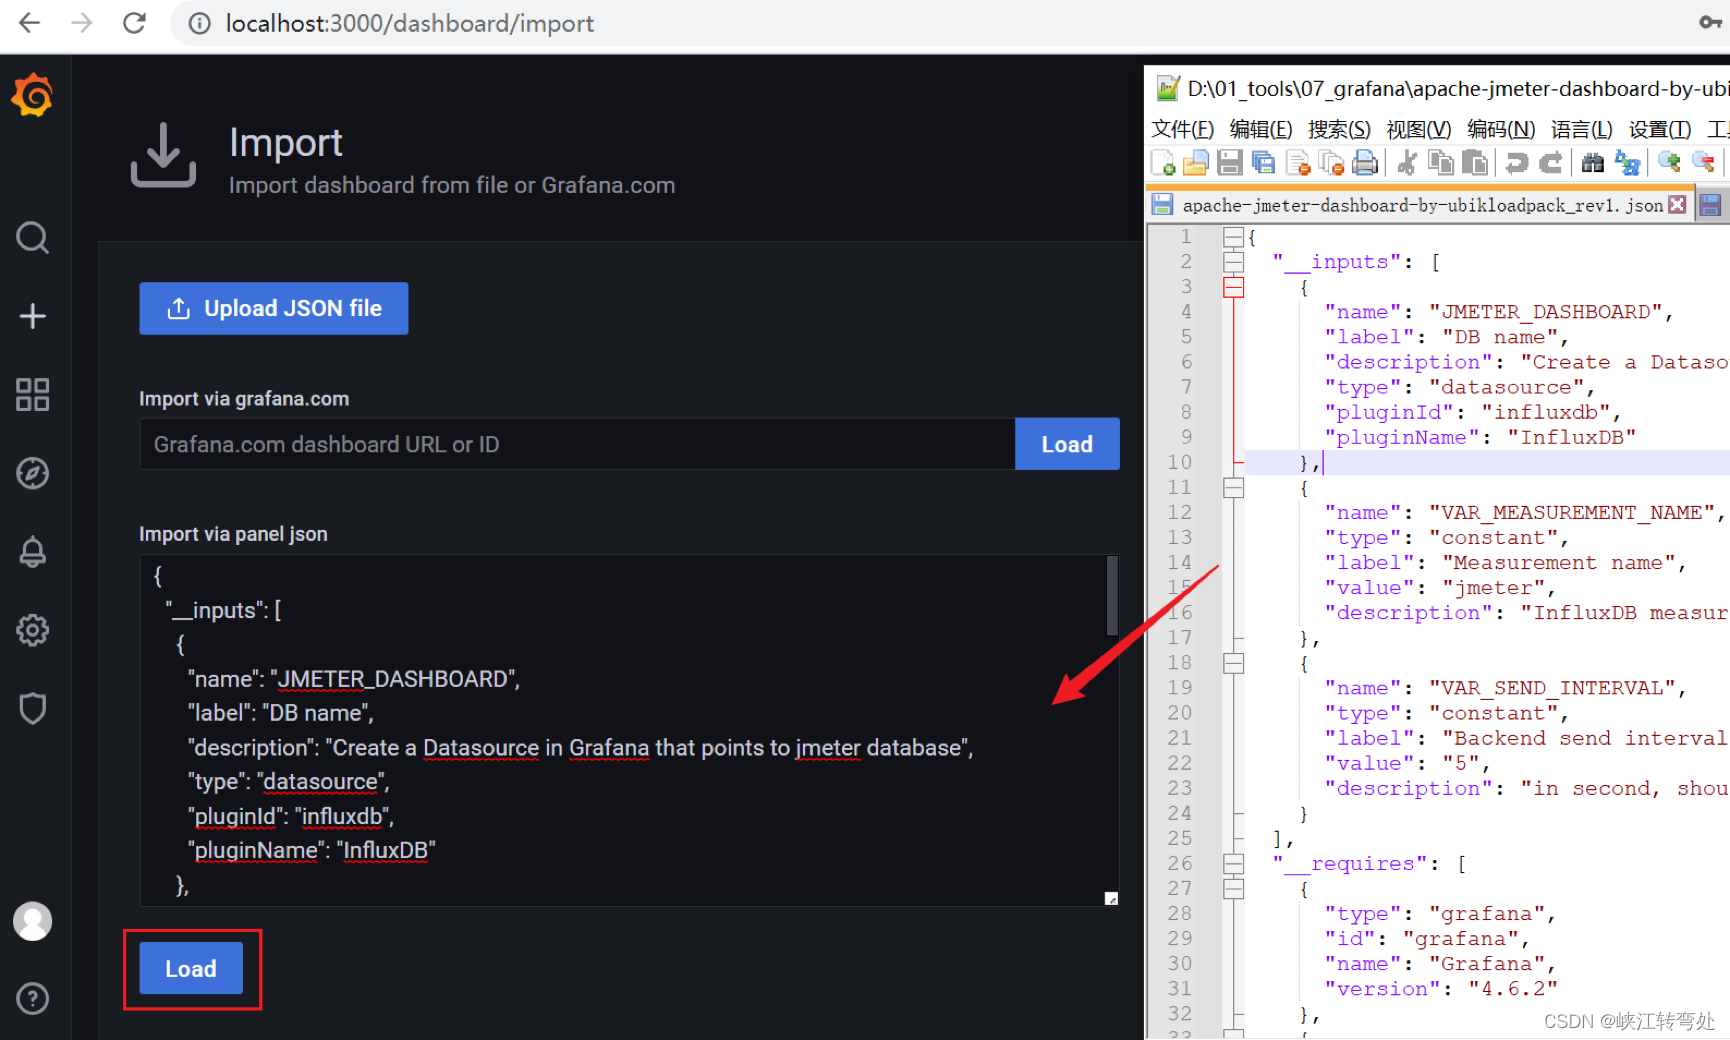This screenshot has width=1730, height=1040.
Task: Open the Alerting bell icon
Action: (32, 551)
